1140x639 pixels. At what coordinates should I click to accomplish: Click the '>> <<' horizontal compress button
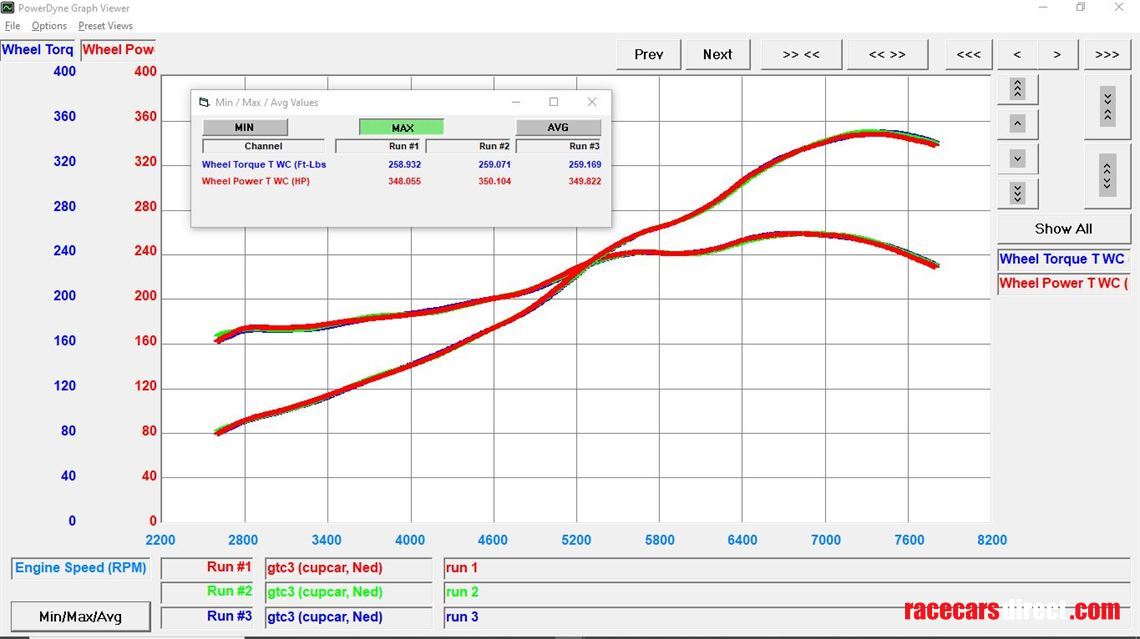point(801,54)
